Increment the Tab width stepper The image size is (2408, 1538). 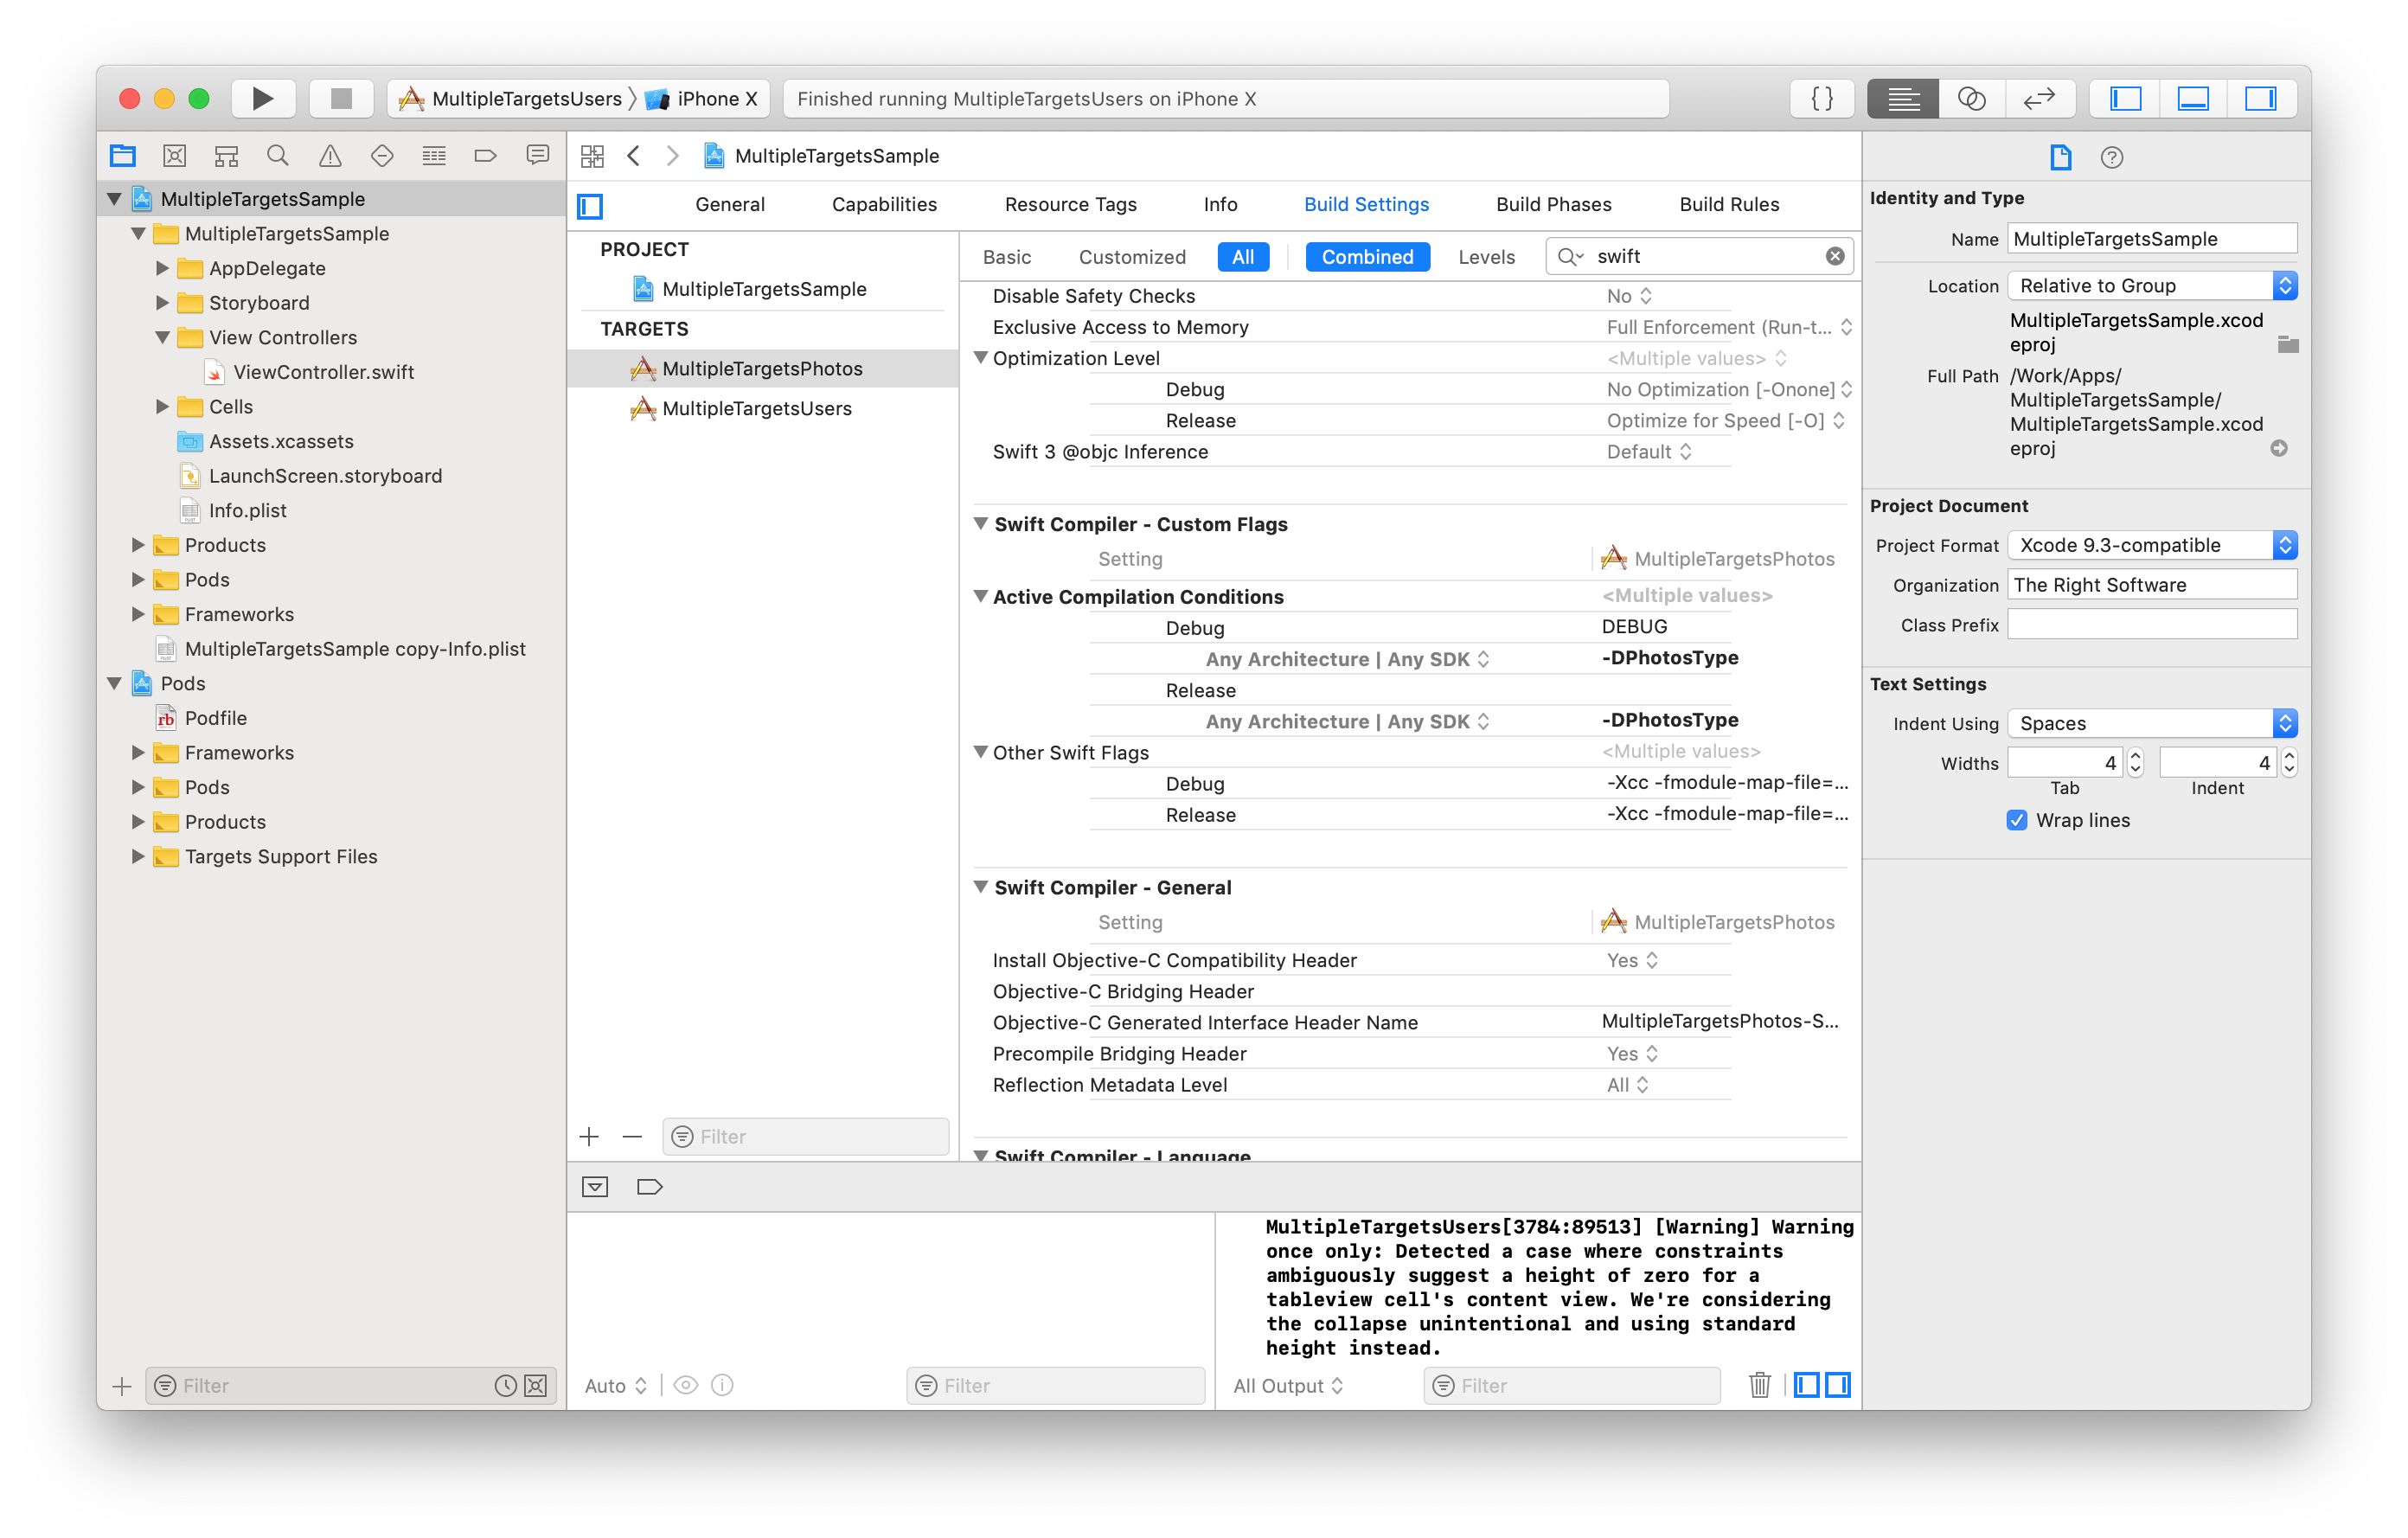2135,756
